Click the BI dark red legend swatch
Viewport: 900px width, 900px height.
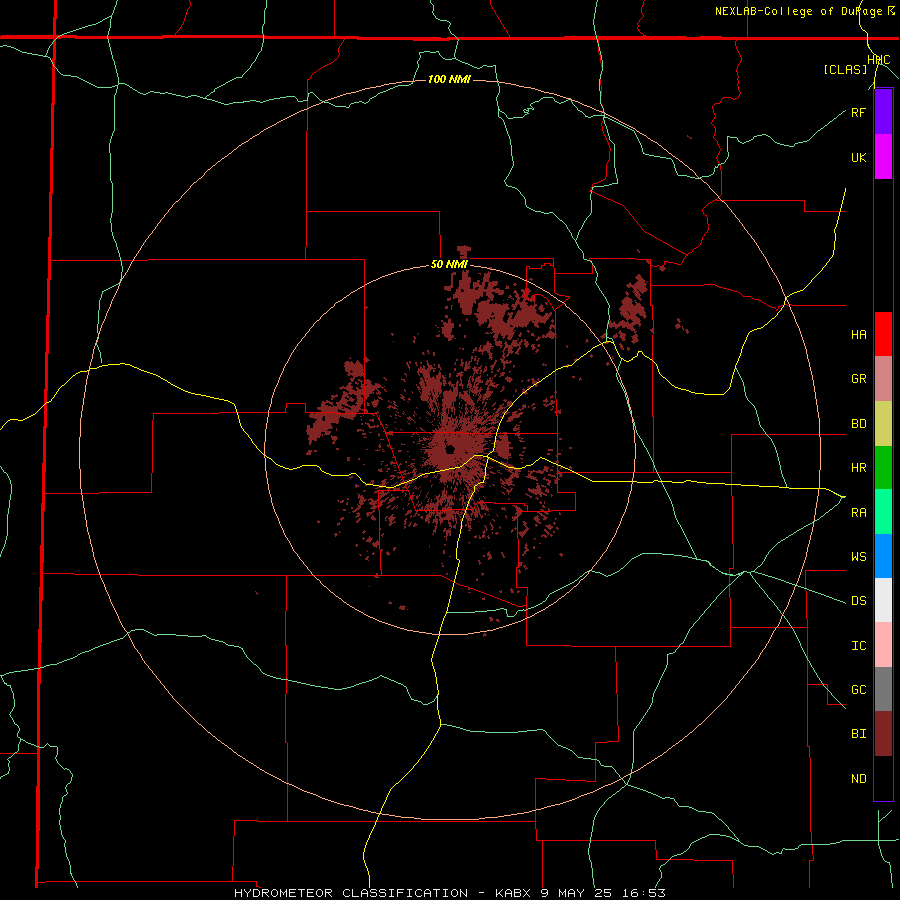(x=883, y=734)
